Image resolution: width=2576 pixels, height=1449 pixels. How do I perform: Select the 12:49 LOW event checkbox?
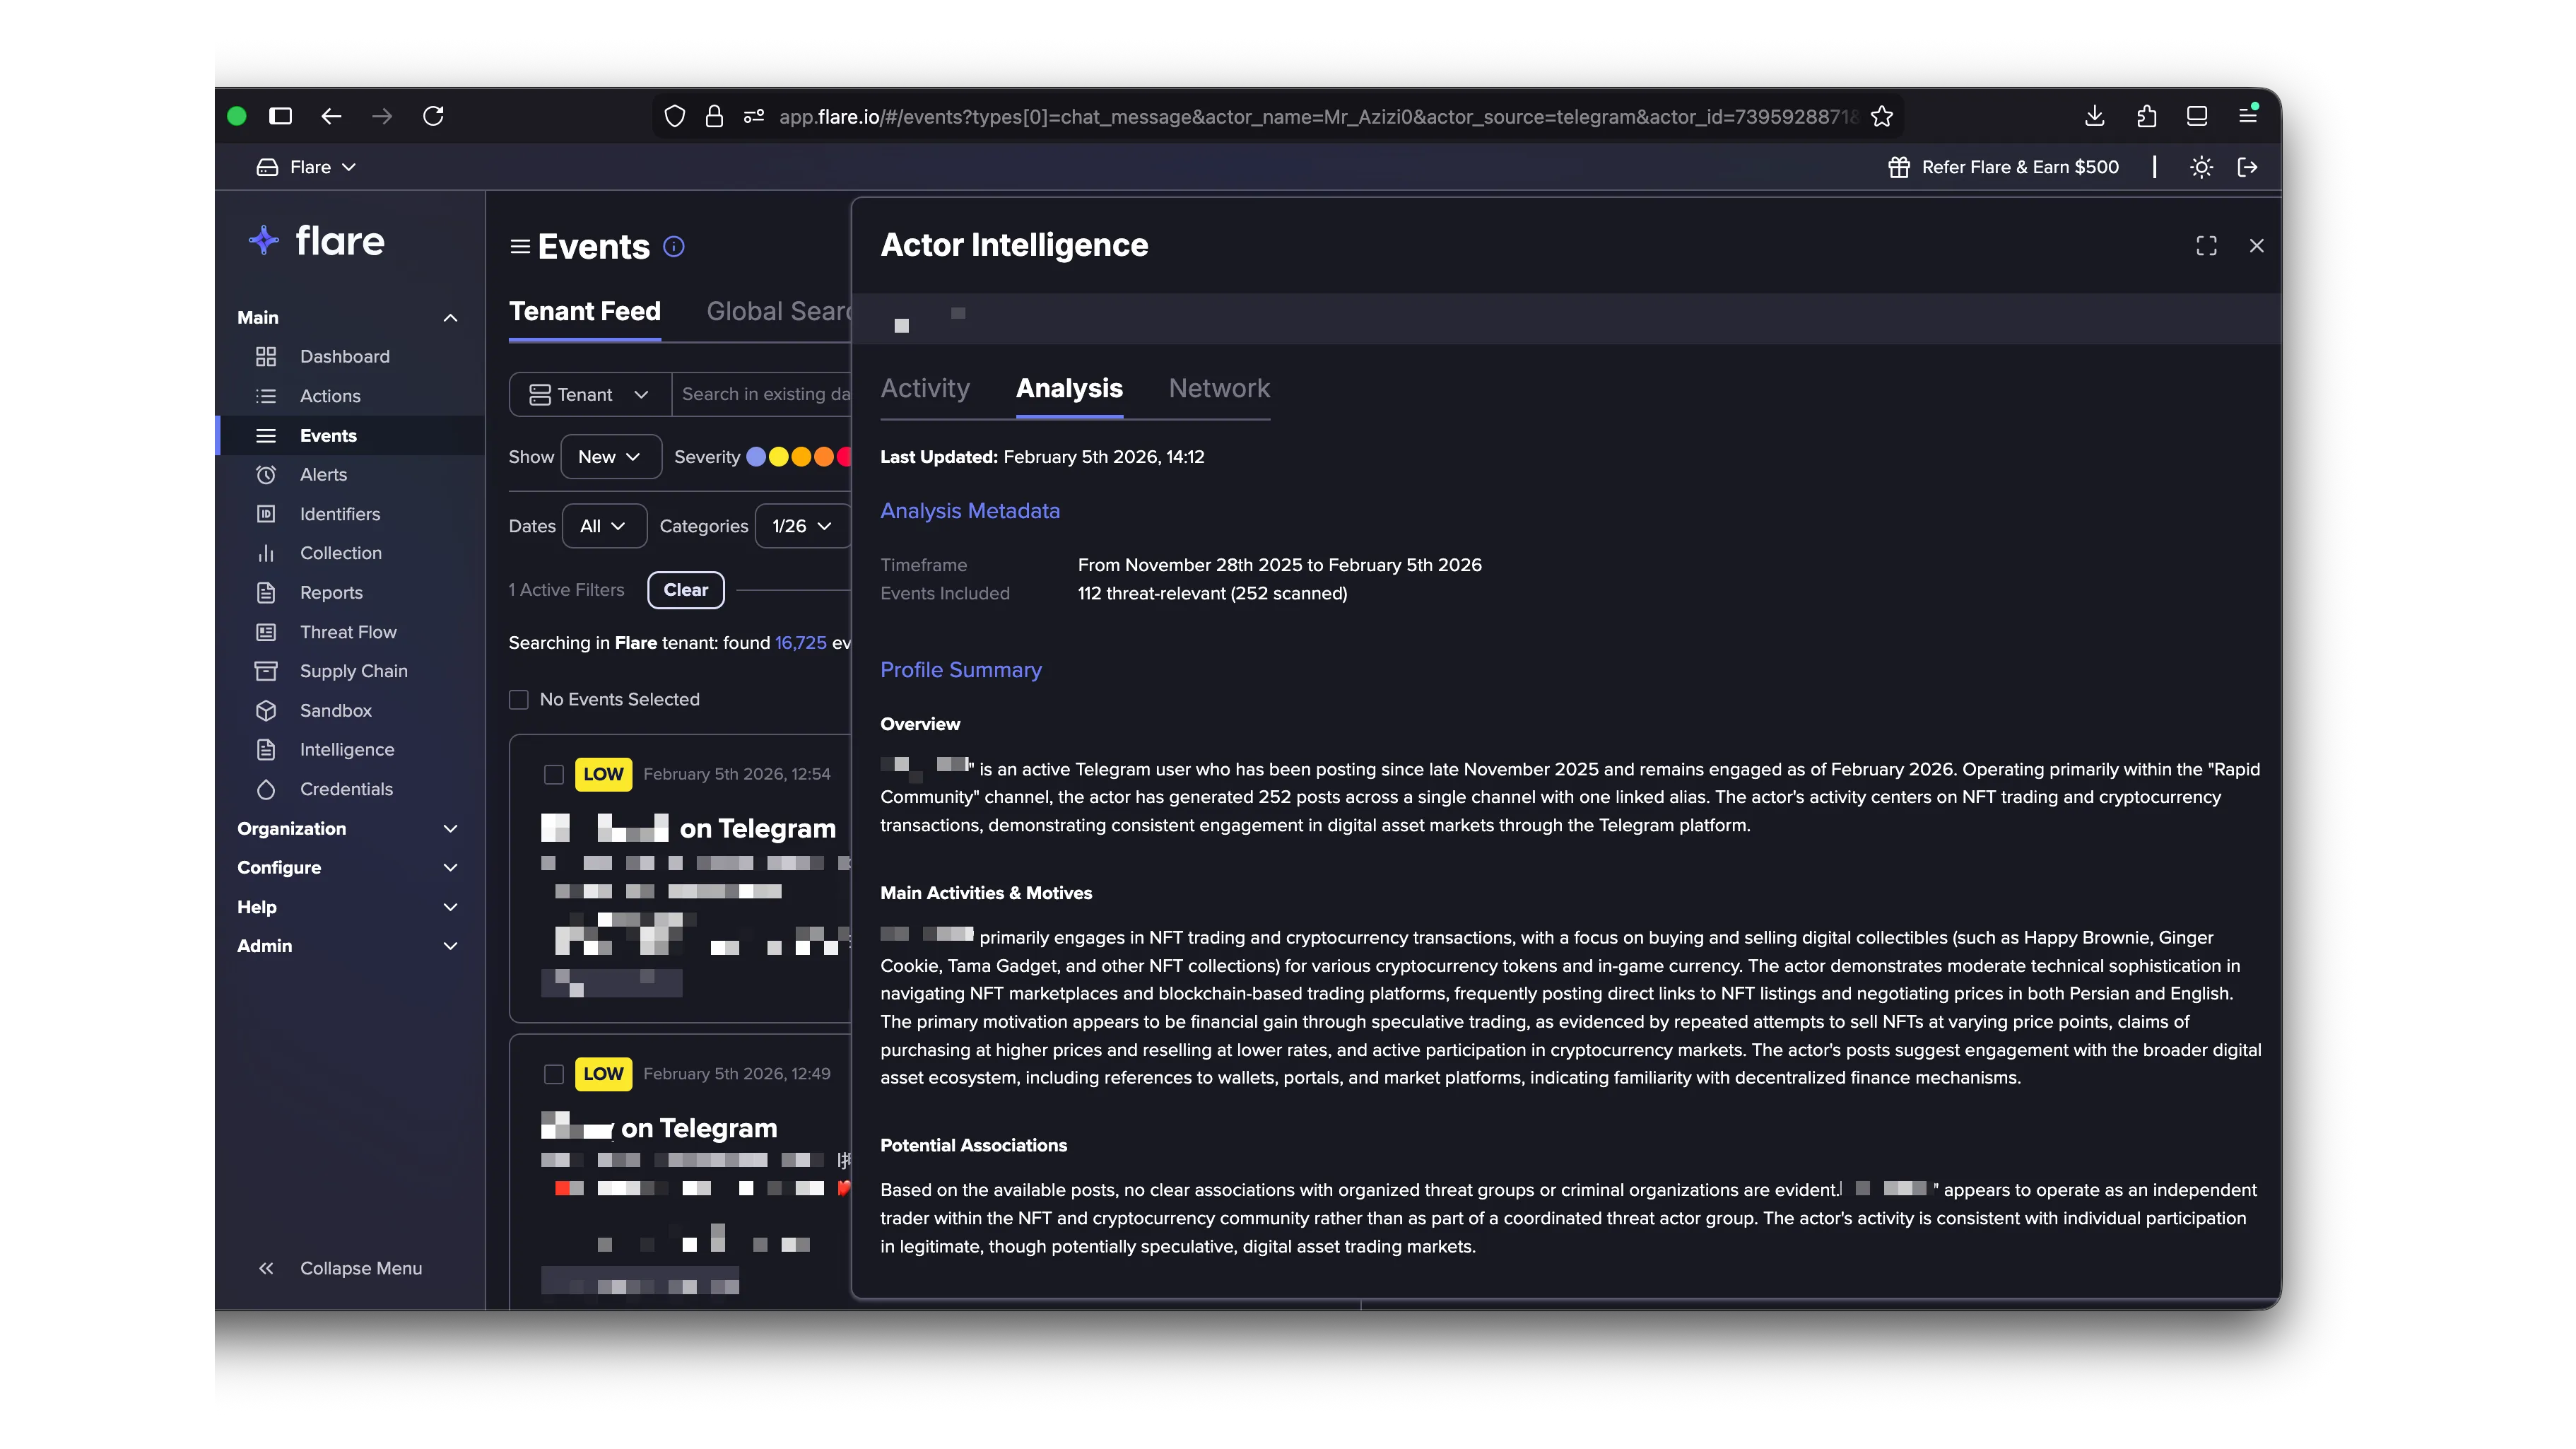point(553,1074)
